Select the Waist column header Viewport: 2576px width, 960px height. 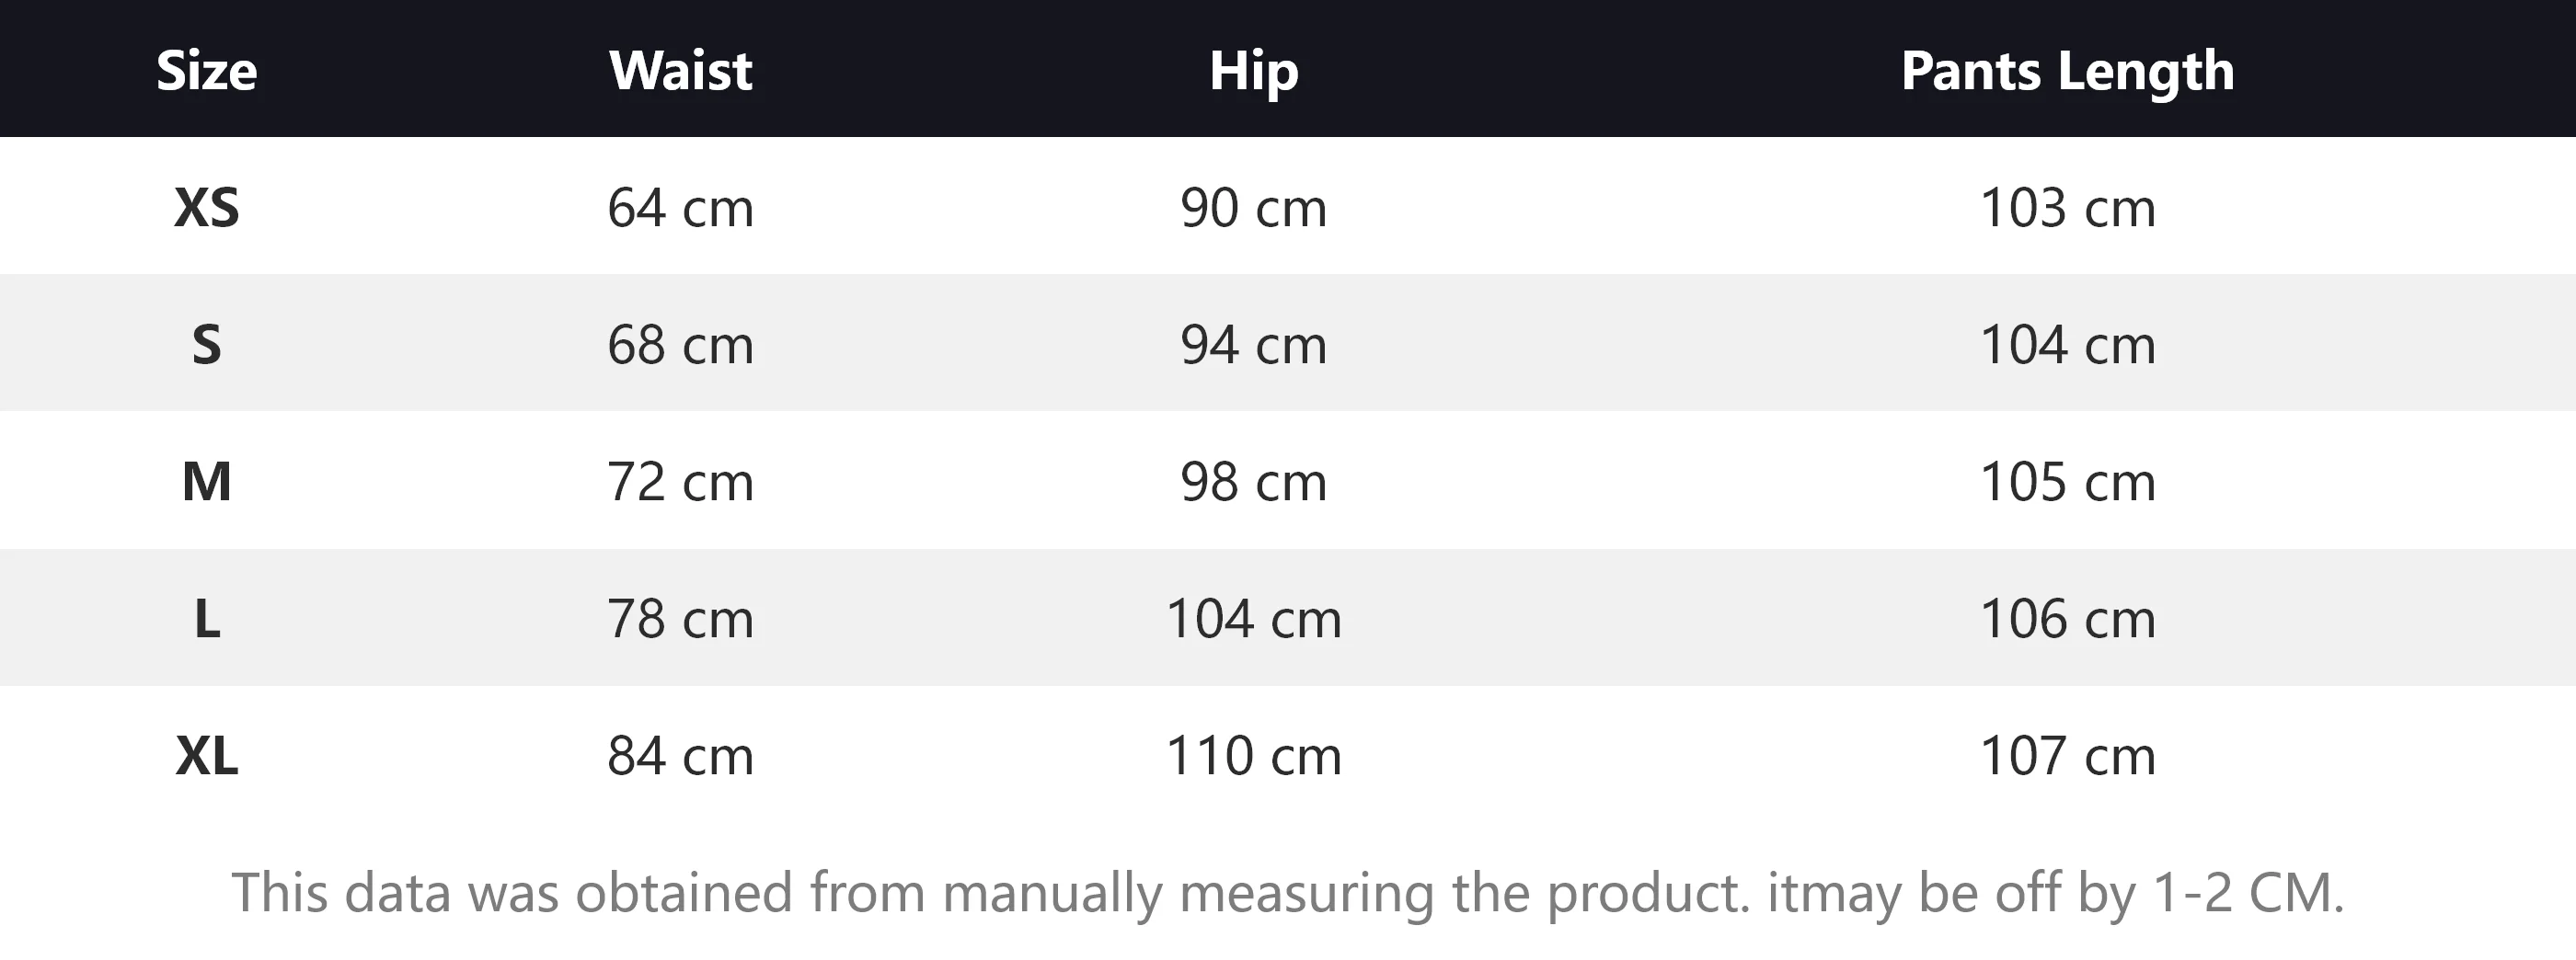(x=680, y=71)
